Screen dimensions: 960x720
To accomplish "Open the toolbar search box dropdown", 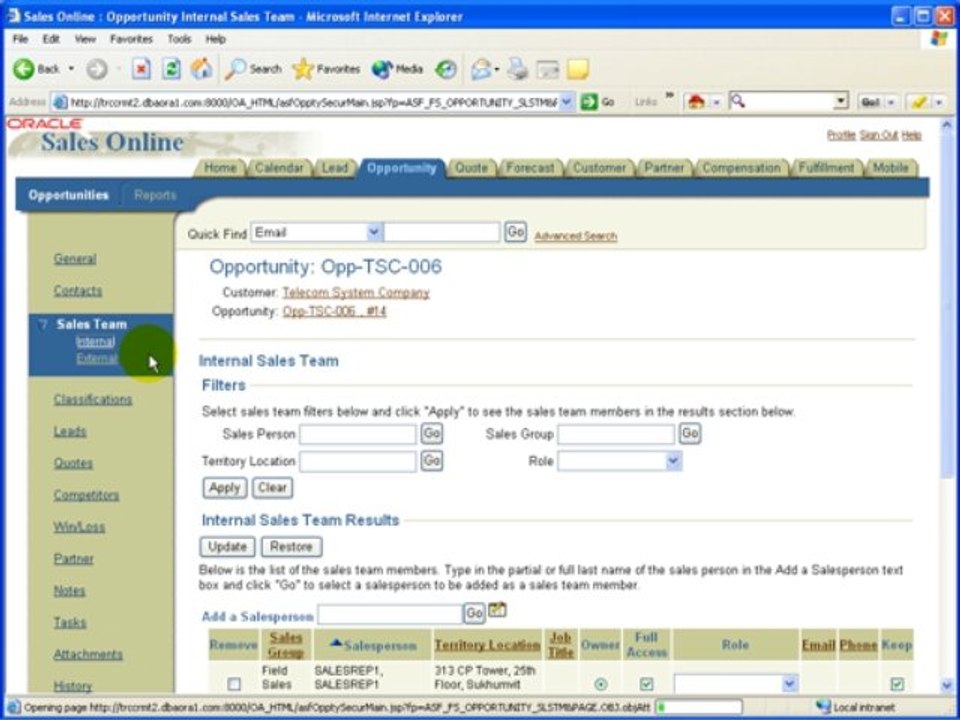I will [x=841, y=101].
